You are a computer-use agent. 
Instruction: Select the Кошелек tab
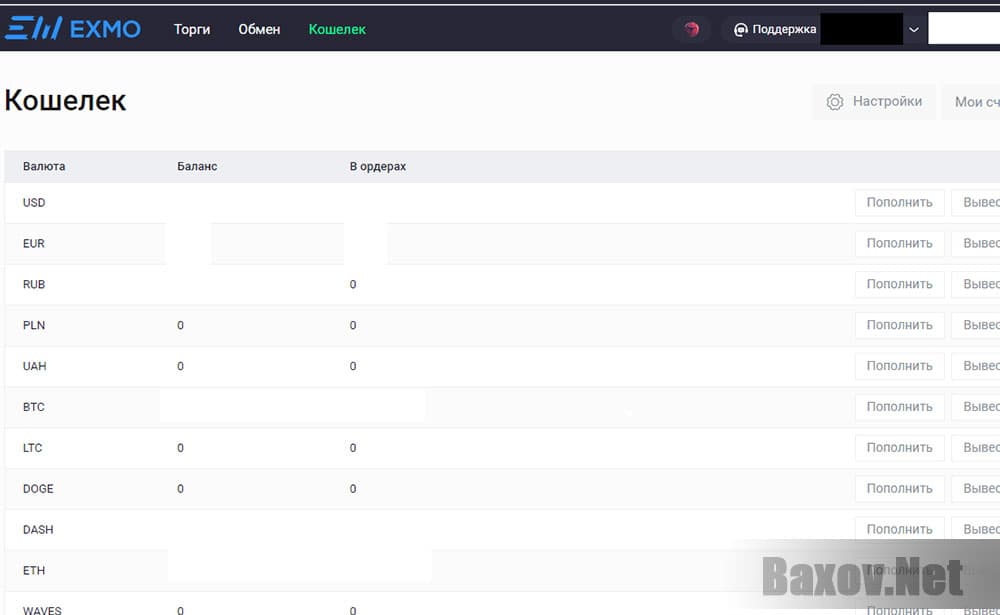(337, 29)
